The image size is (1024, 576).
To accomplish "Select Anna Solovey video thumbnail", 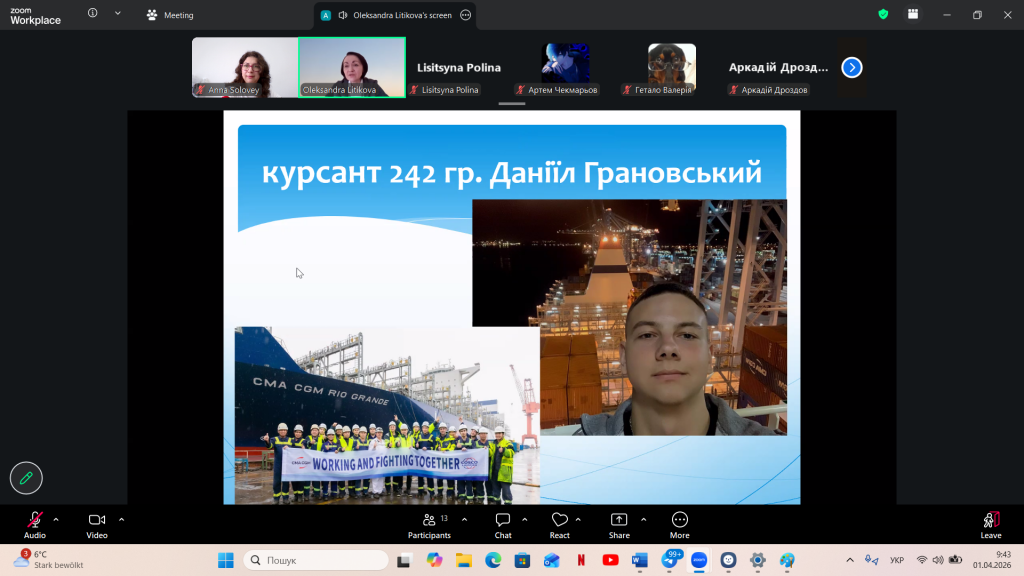I will (245, 67).
